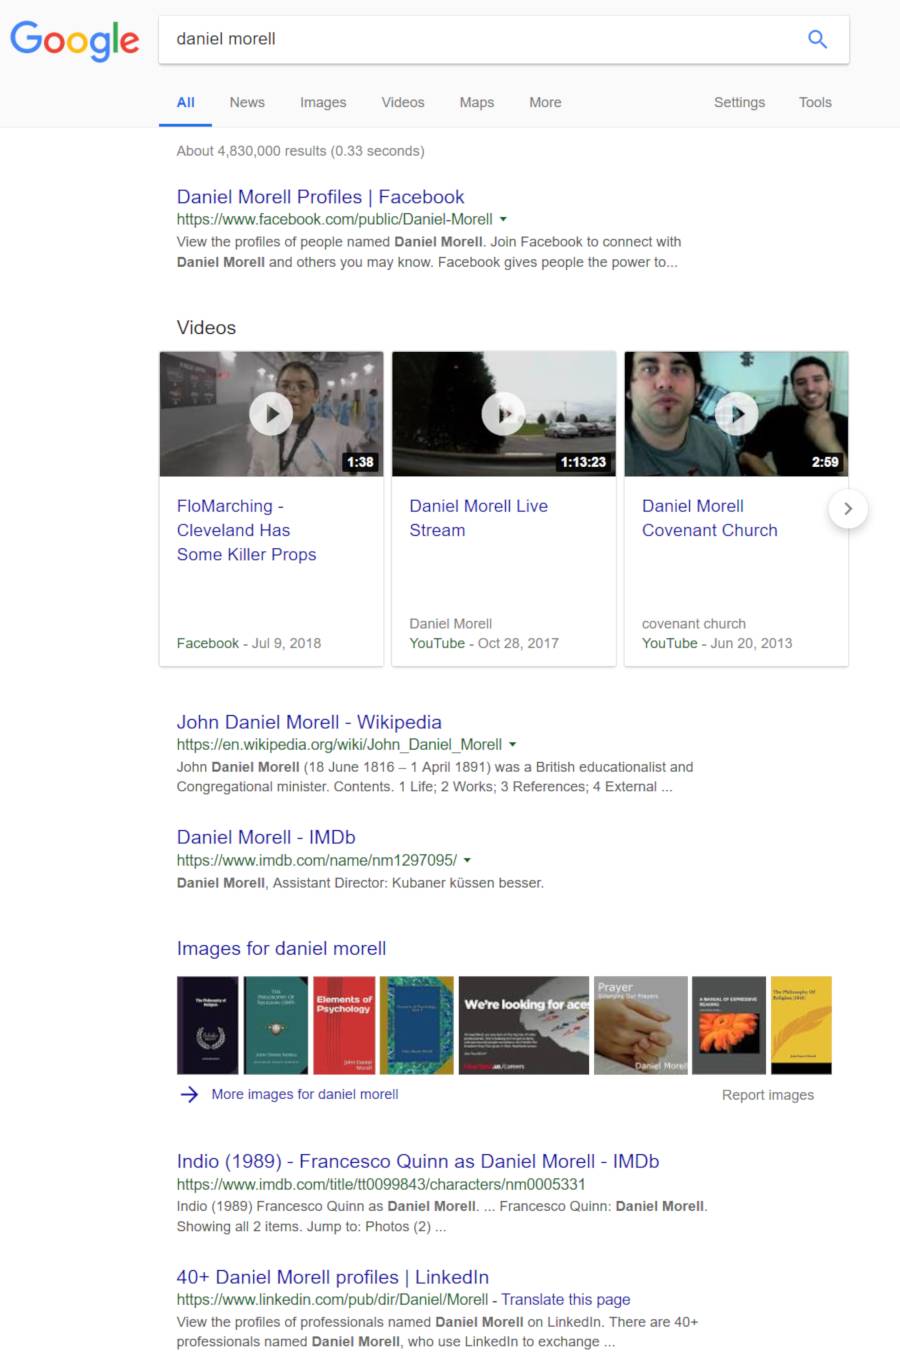Click YouTube - Oct 28, 2017 source text
The height and width of the screenshot is (1366, 900).
[484, 643]
